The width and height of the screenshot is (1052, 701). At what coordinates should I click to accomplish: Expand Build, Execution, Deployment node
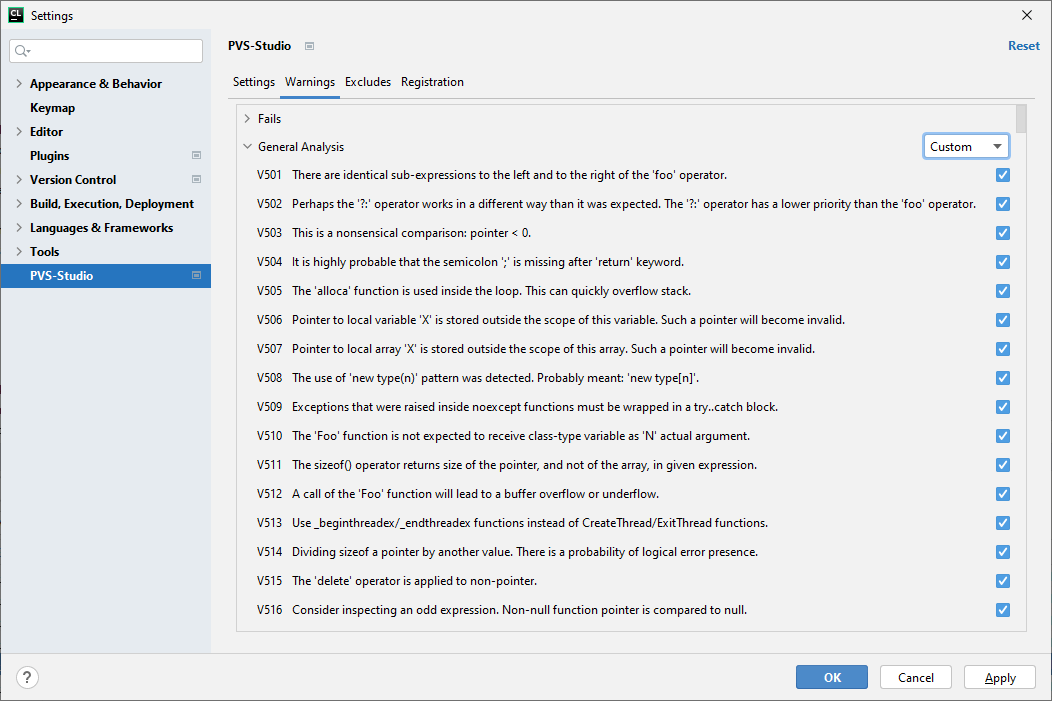[19, 204]
